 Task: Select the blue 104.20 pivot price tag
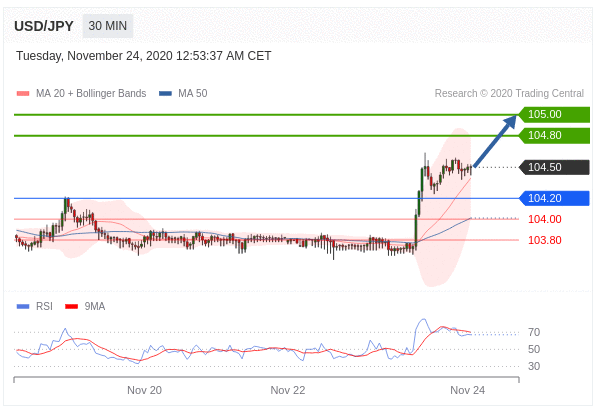[x=554, y=198]
